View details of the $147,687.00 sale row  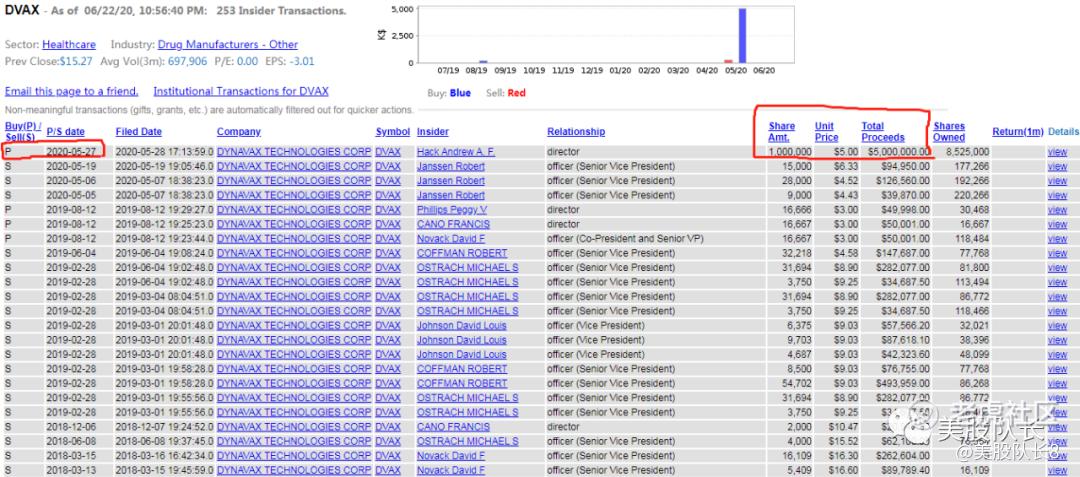[1057, 253]
